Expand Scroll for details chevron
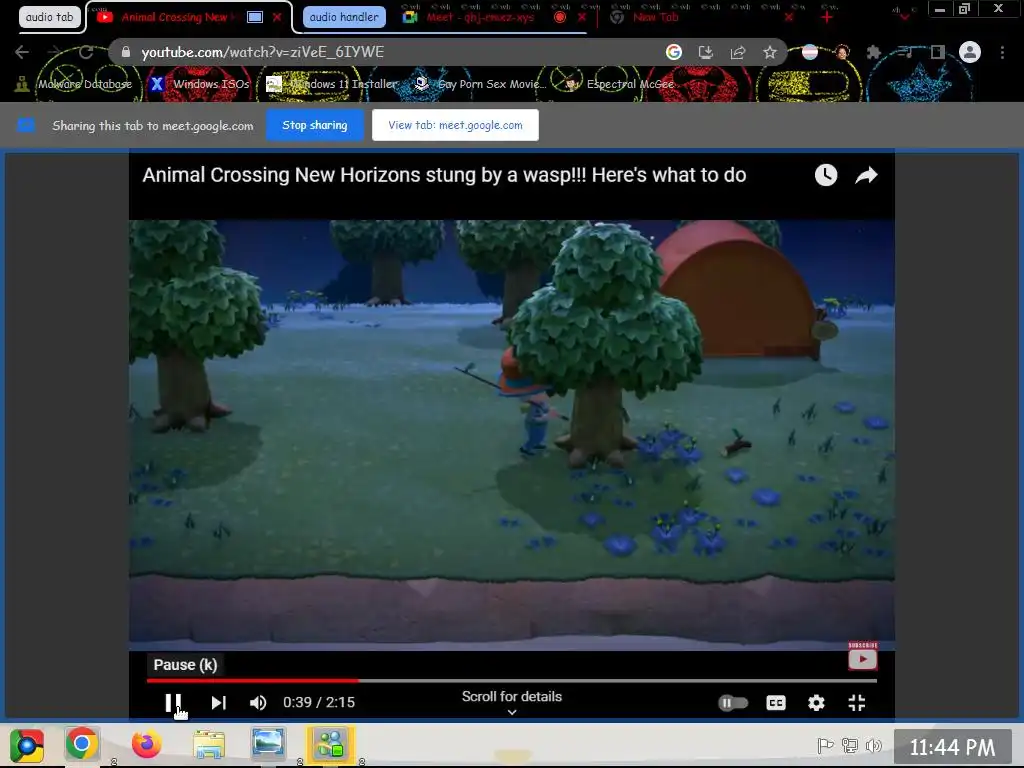Screen dimensions: 1024x768 512,712
